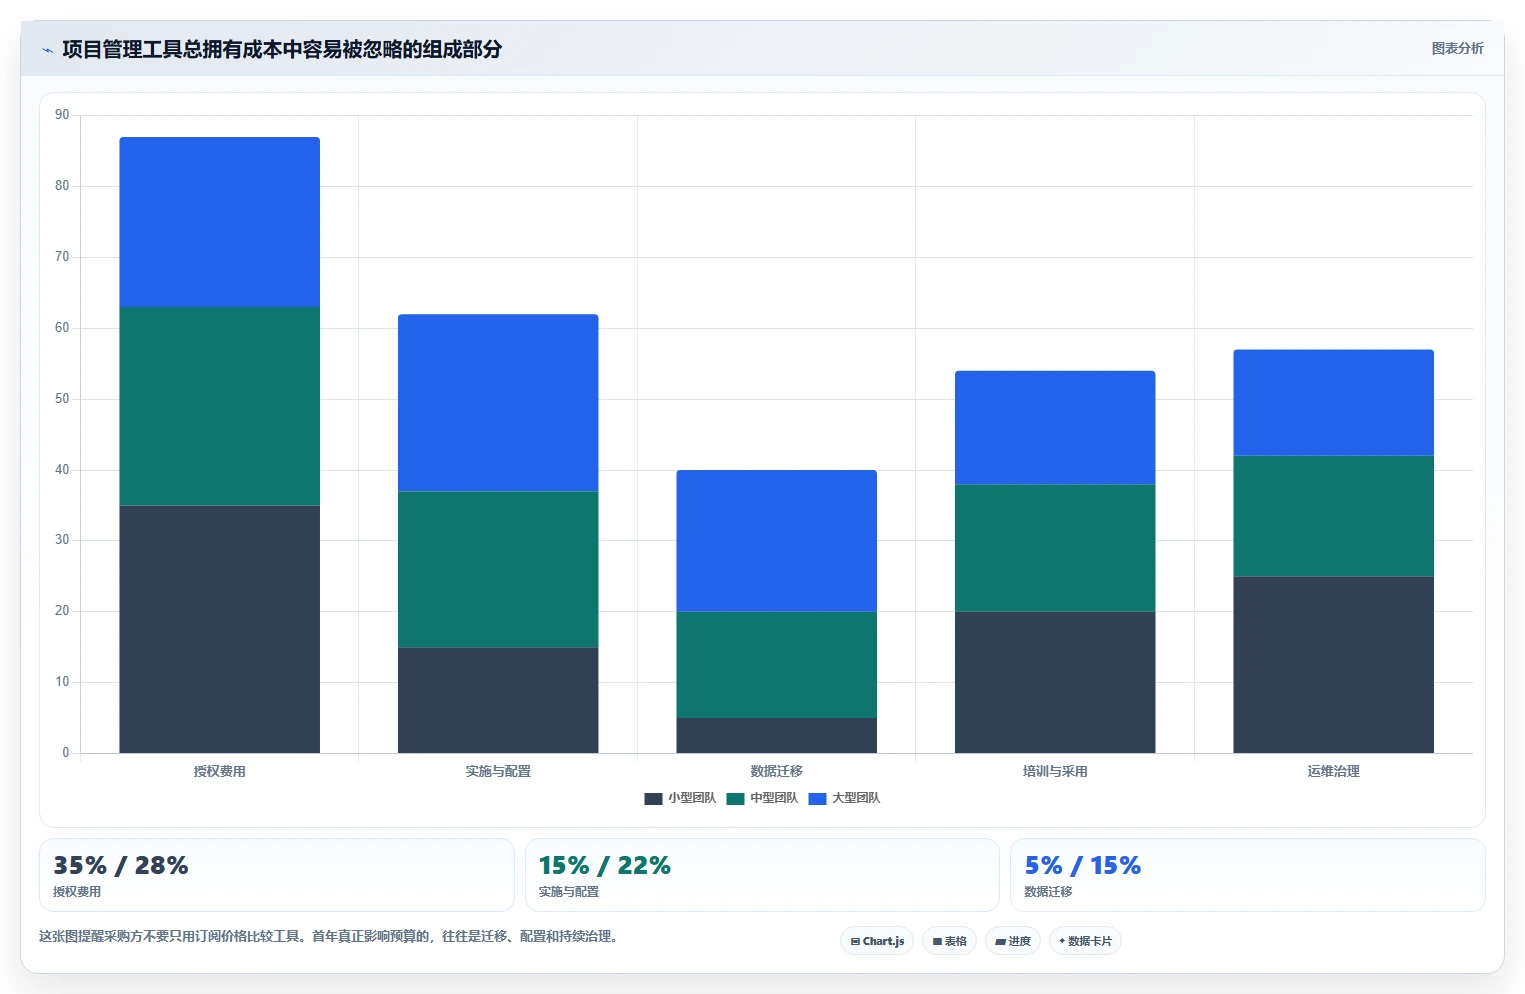Open the 图表分析 label in the header
This screenshot has height=994, width=1525.
click(x=1457, y=48)
